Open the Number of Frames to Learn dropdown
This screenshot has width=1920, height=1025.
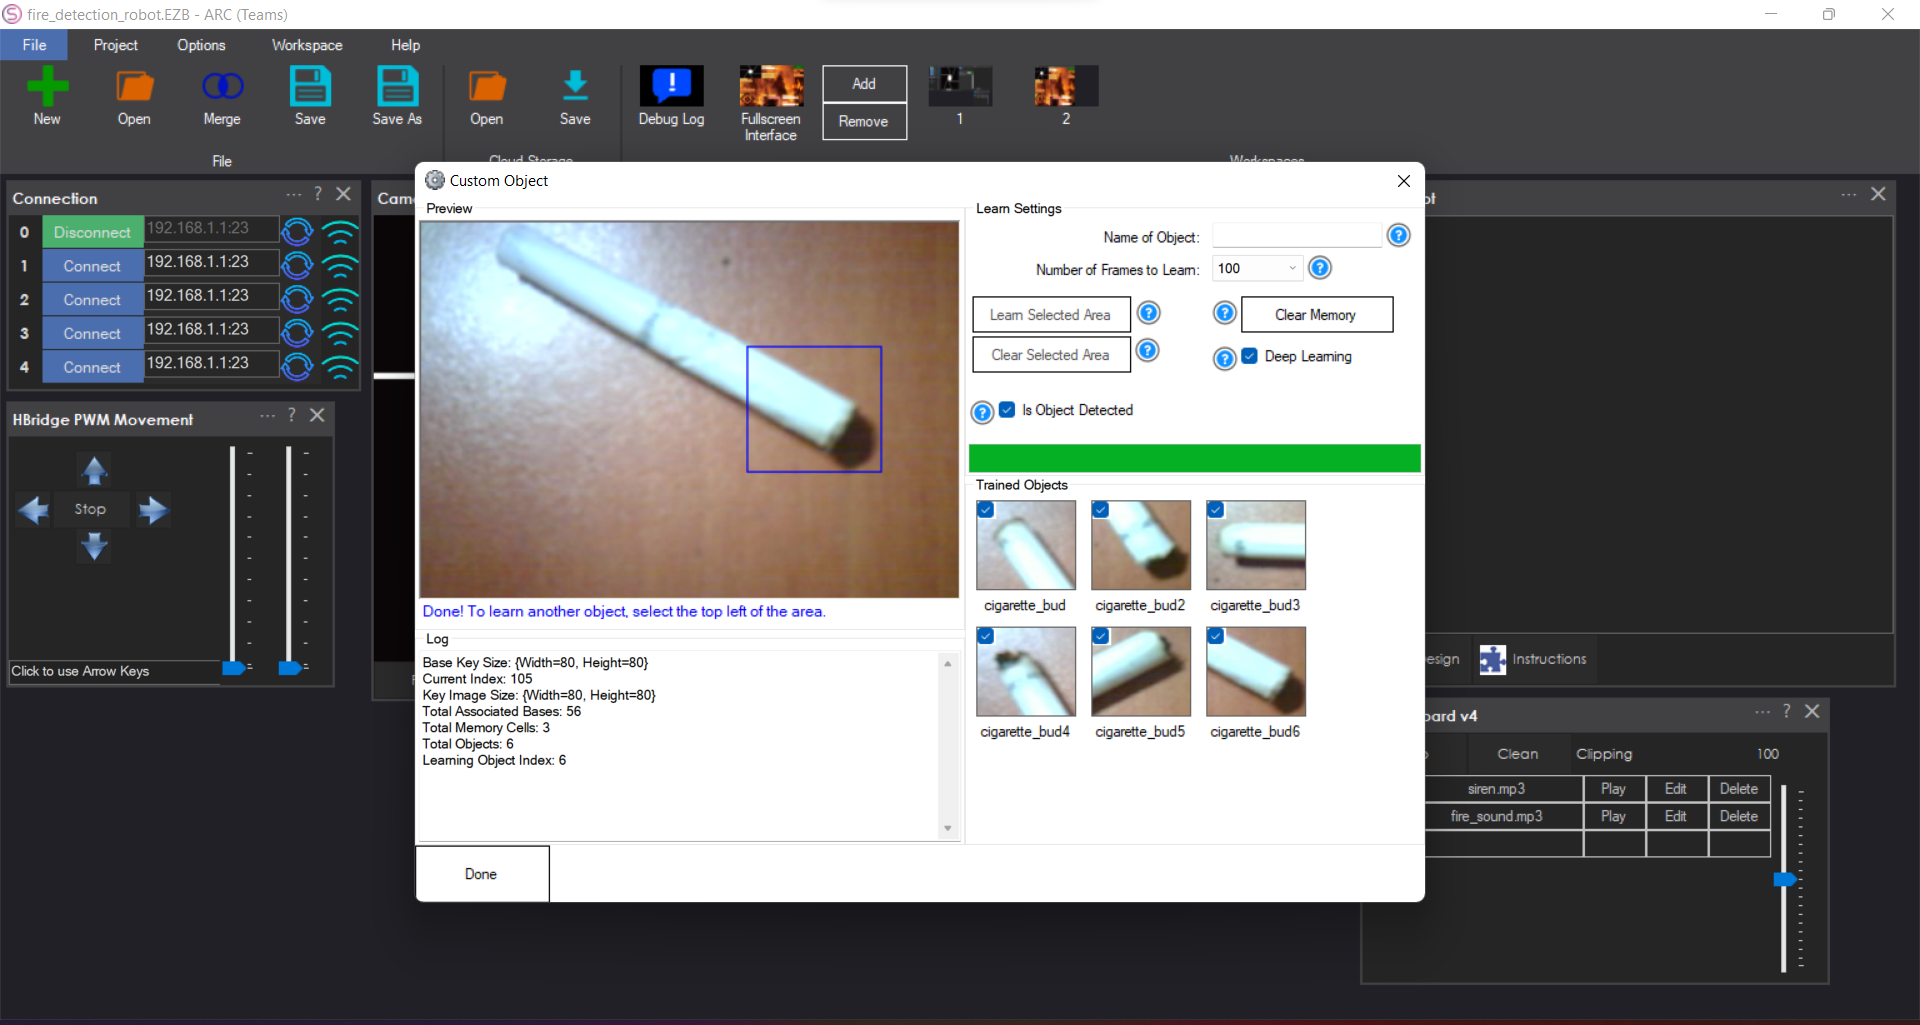pyautogui.click(x=1291, y=268)
